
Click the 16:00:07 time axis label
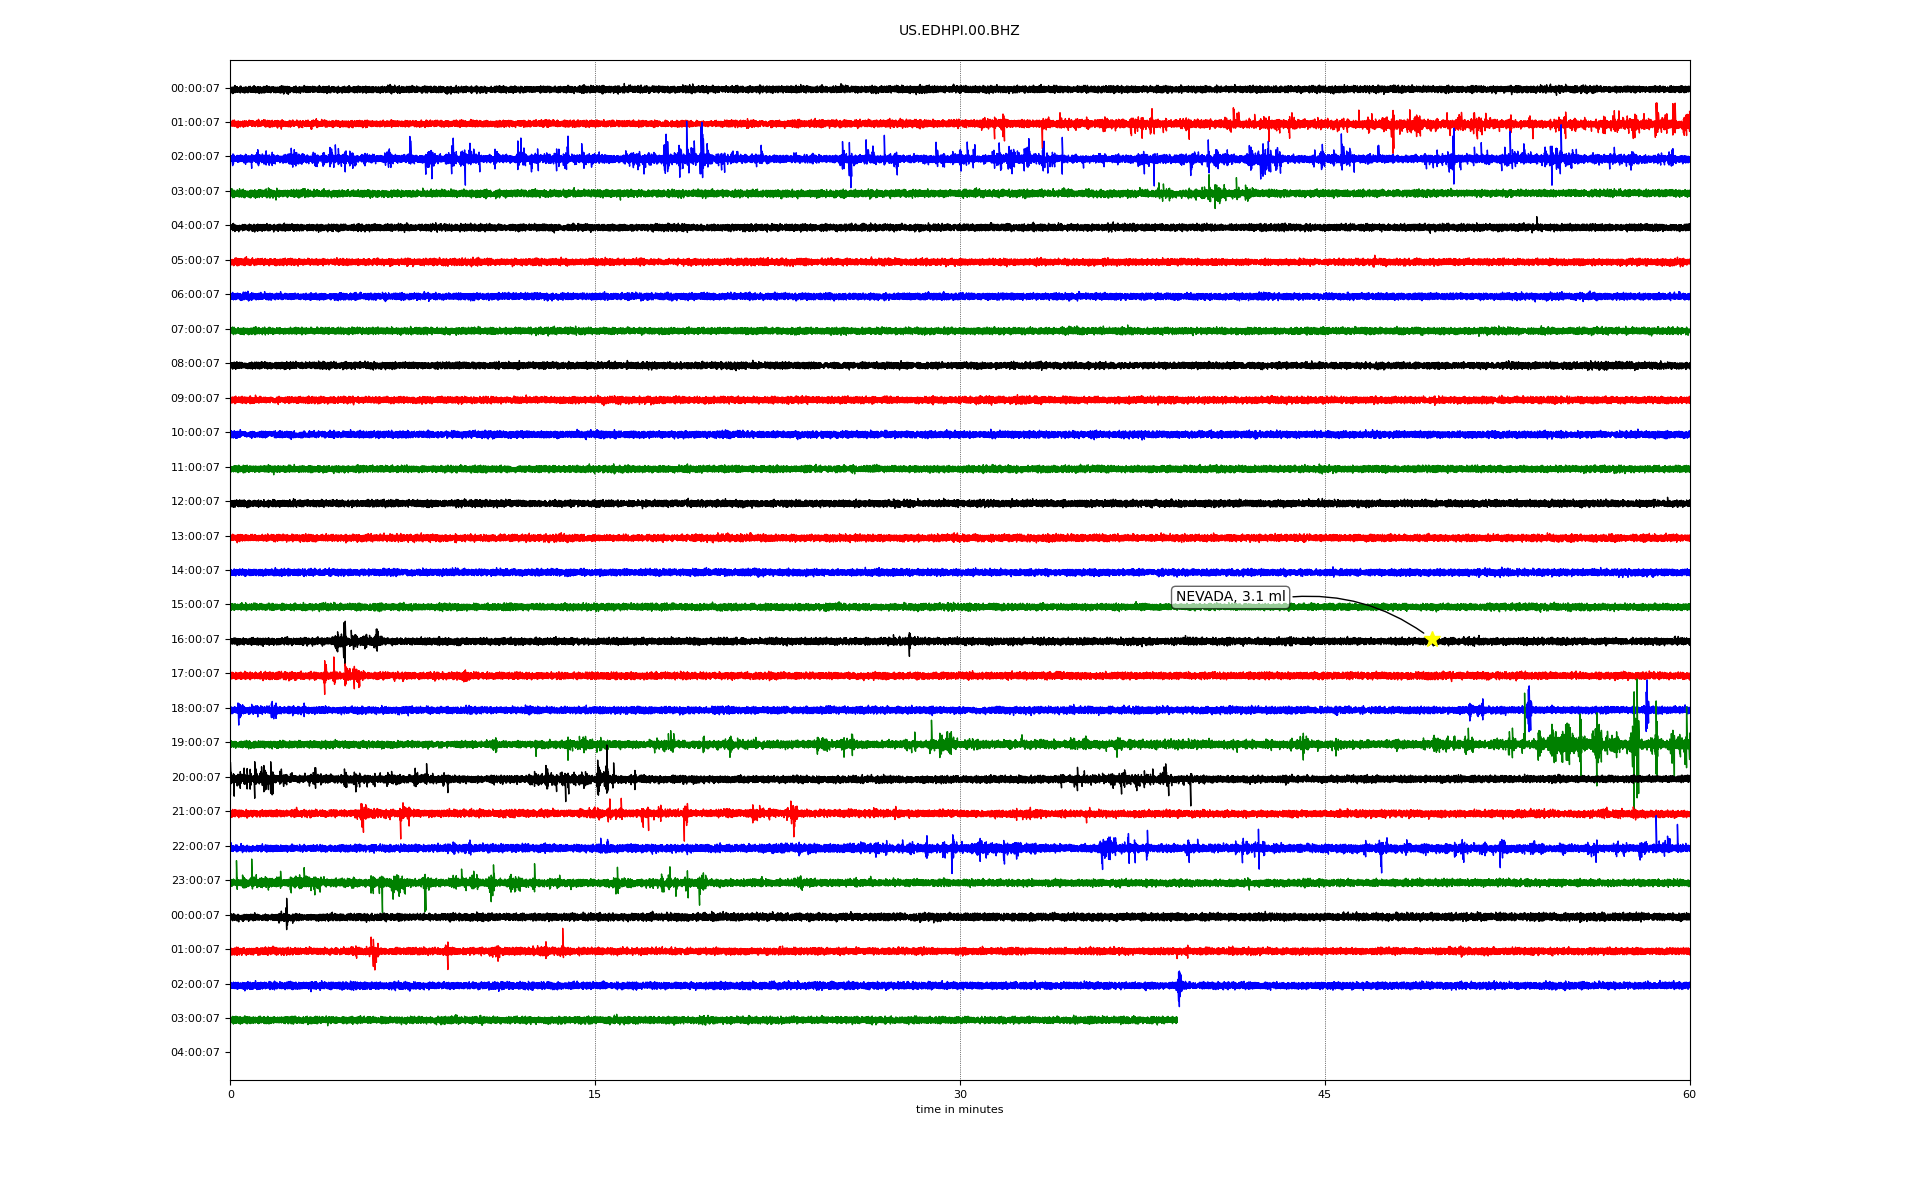tap(195, 639)
